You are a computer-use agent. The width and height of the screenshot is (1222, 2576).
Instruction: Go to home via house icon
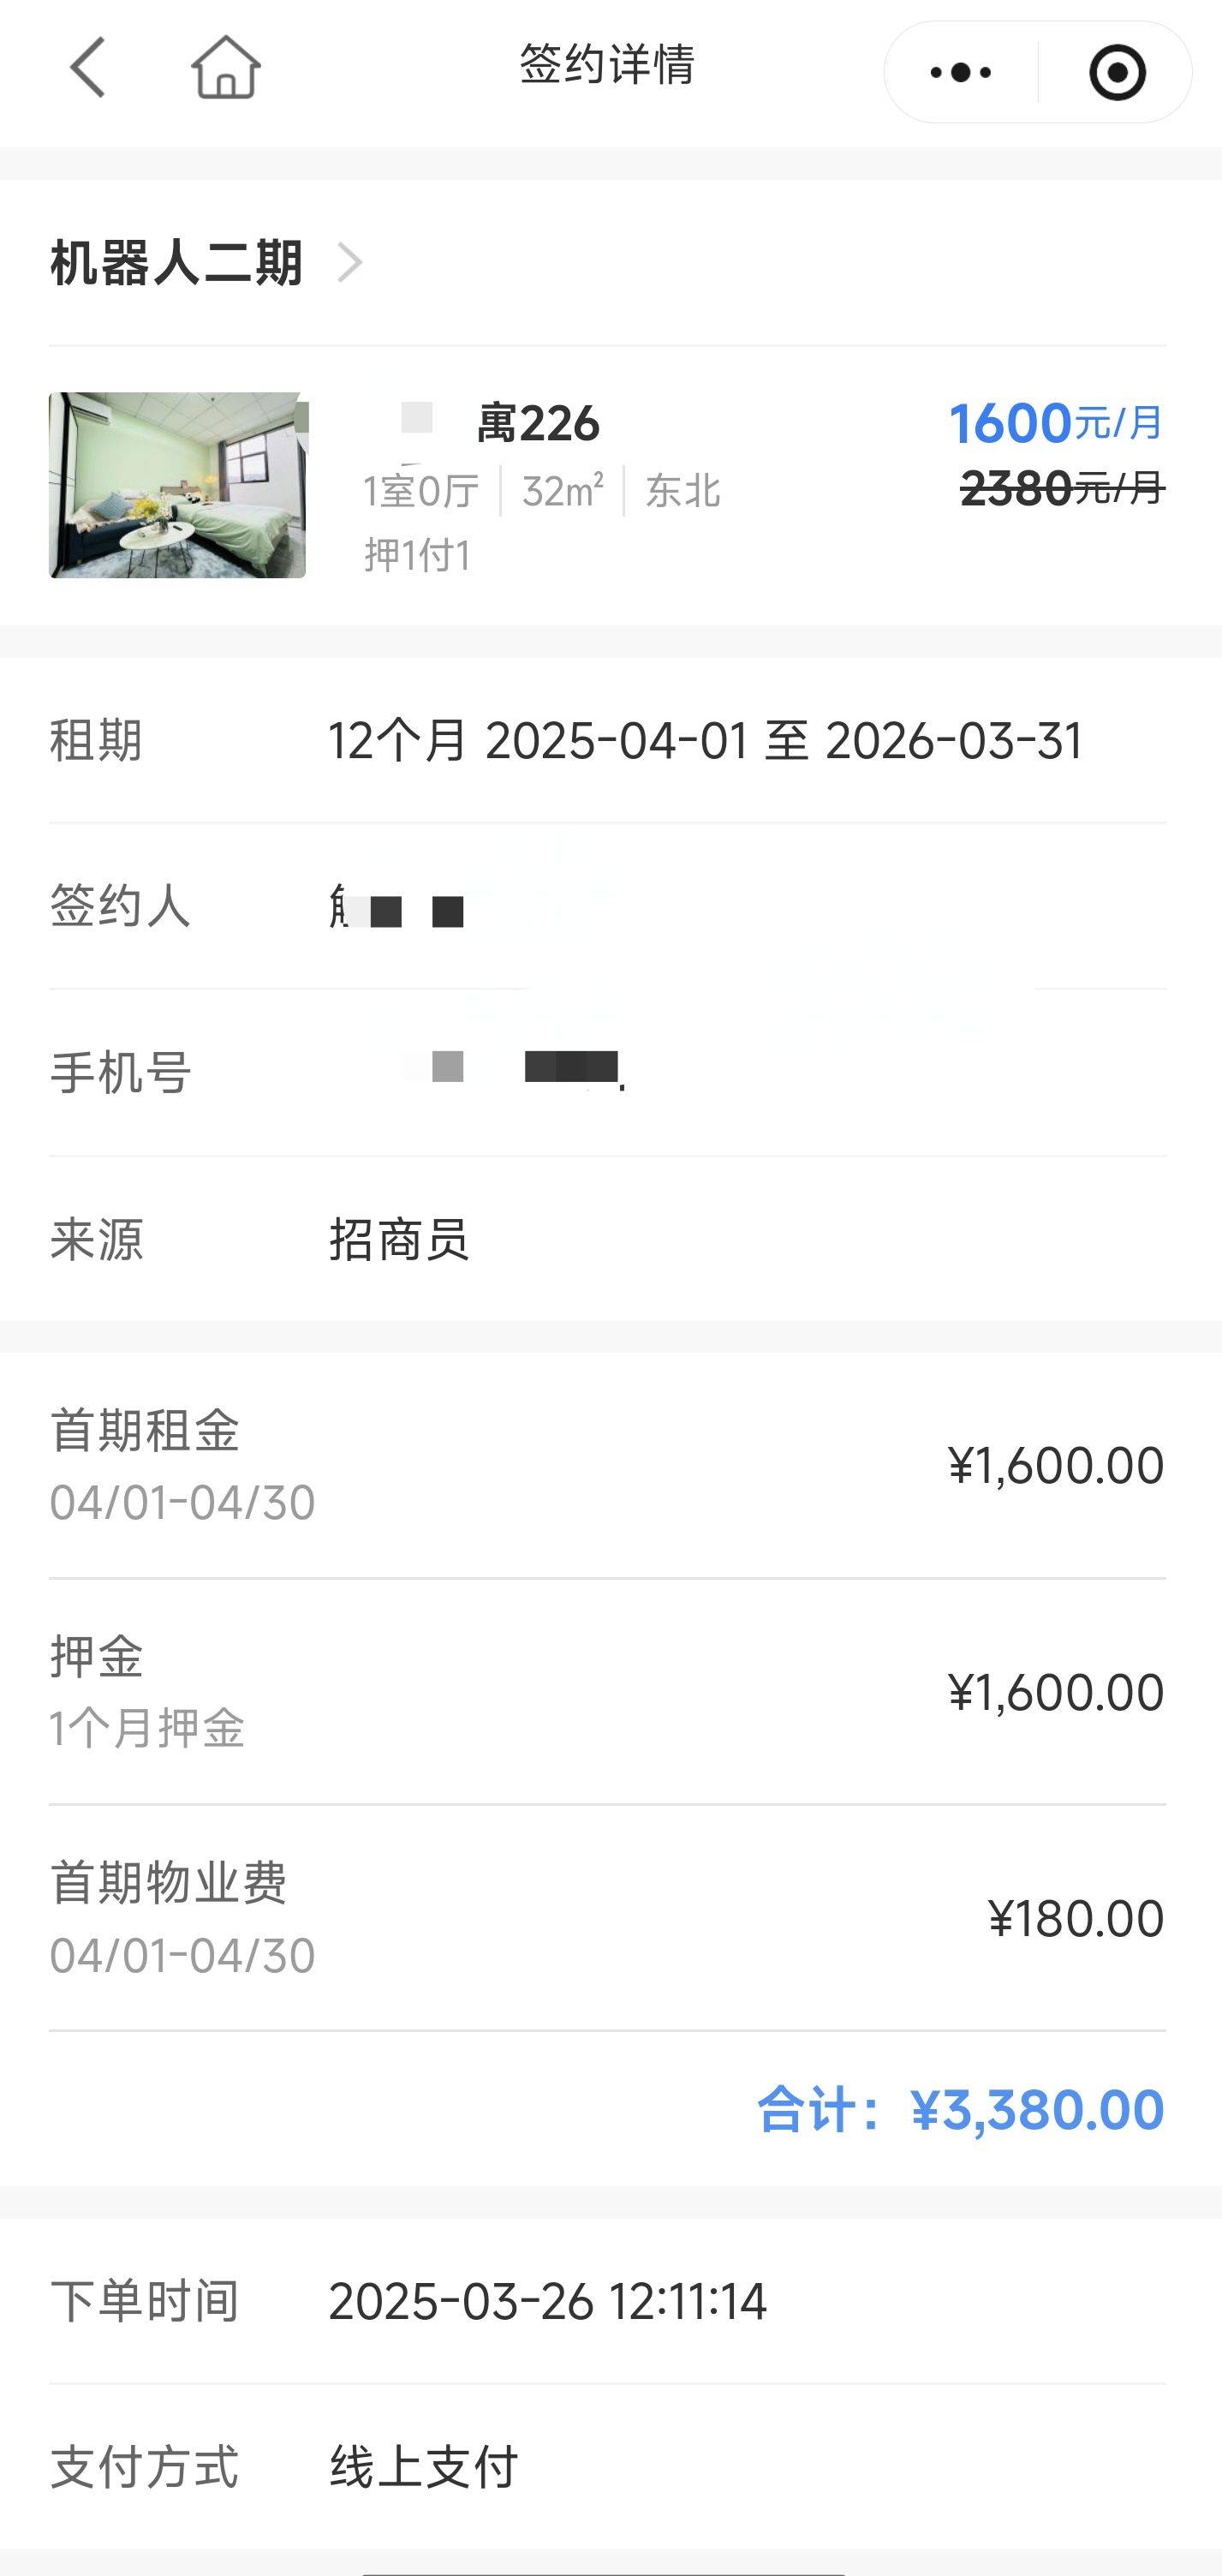(226, 68)
